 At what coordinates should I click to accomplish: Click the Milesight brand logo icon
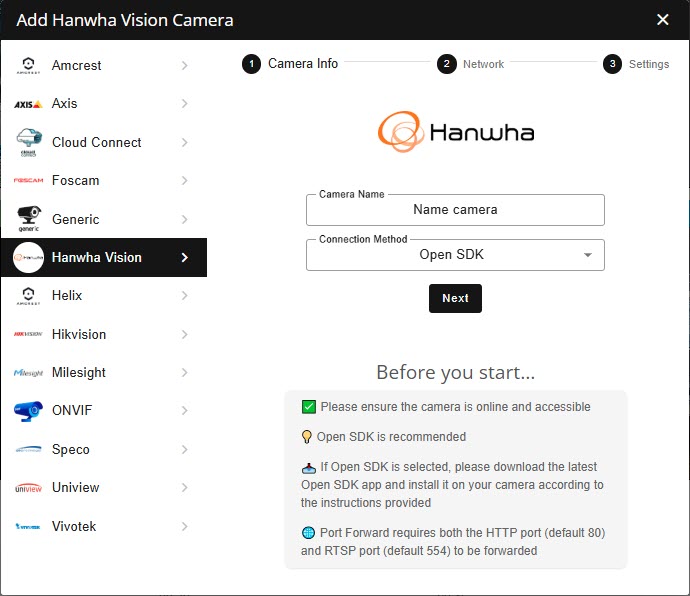coord(28,373)
